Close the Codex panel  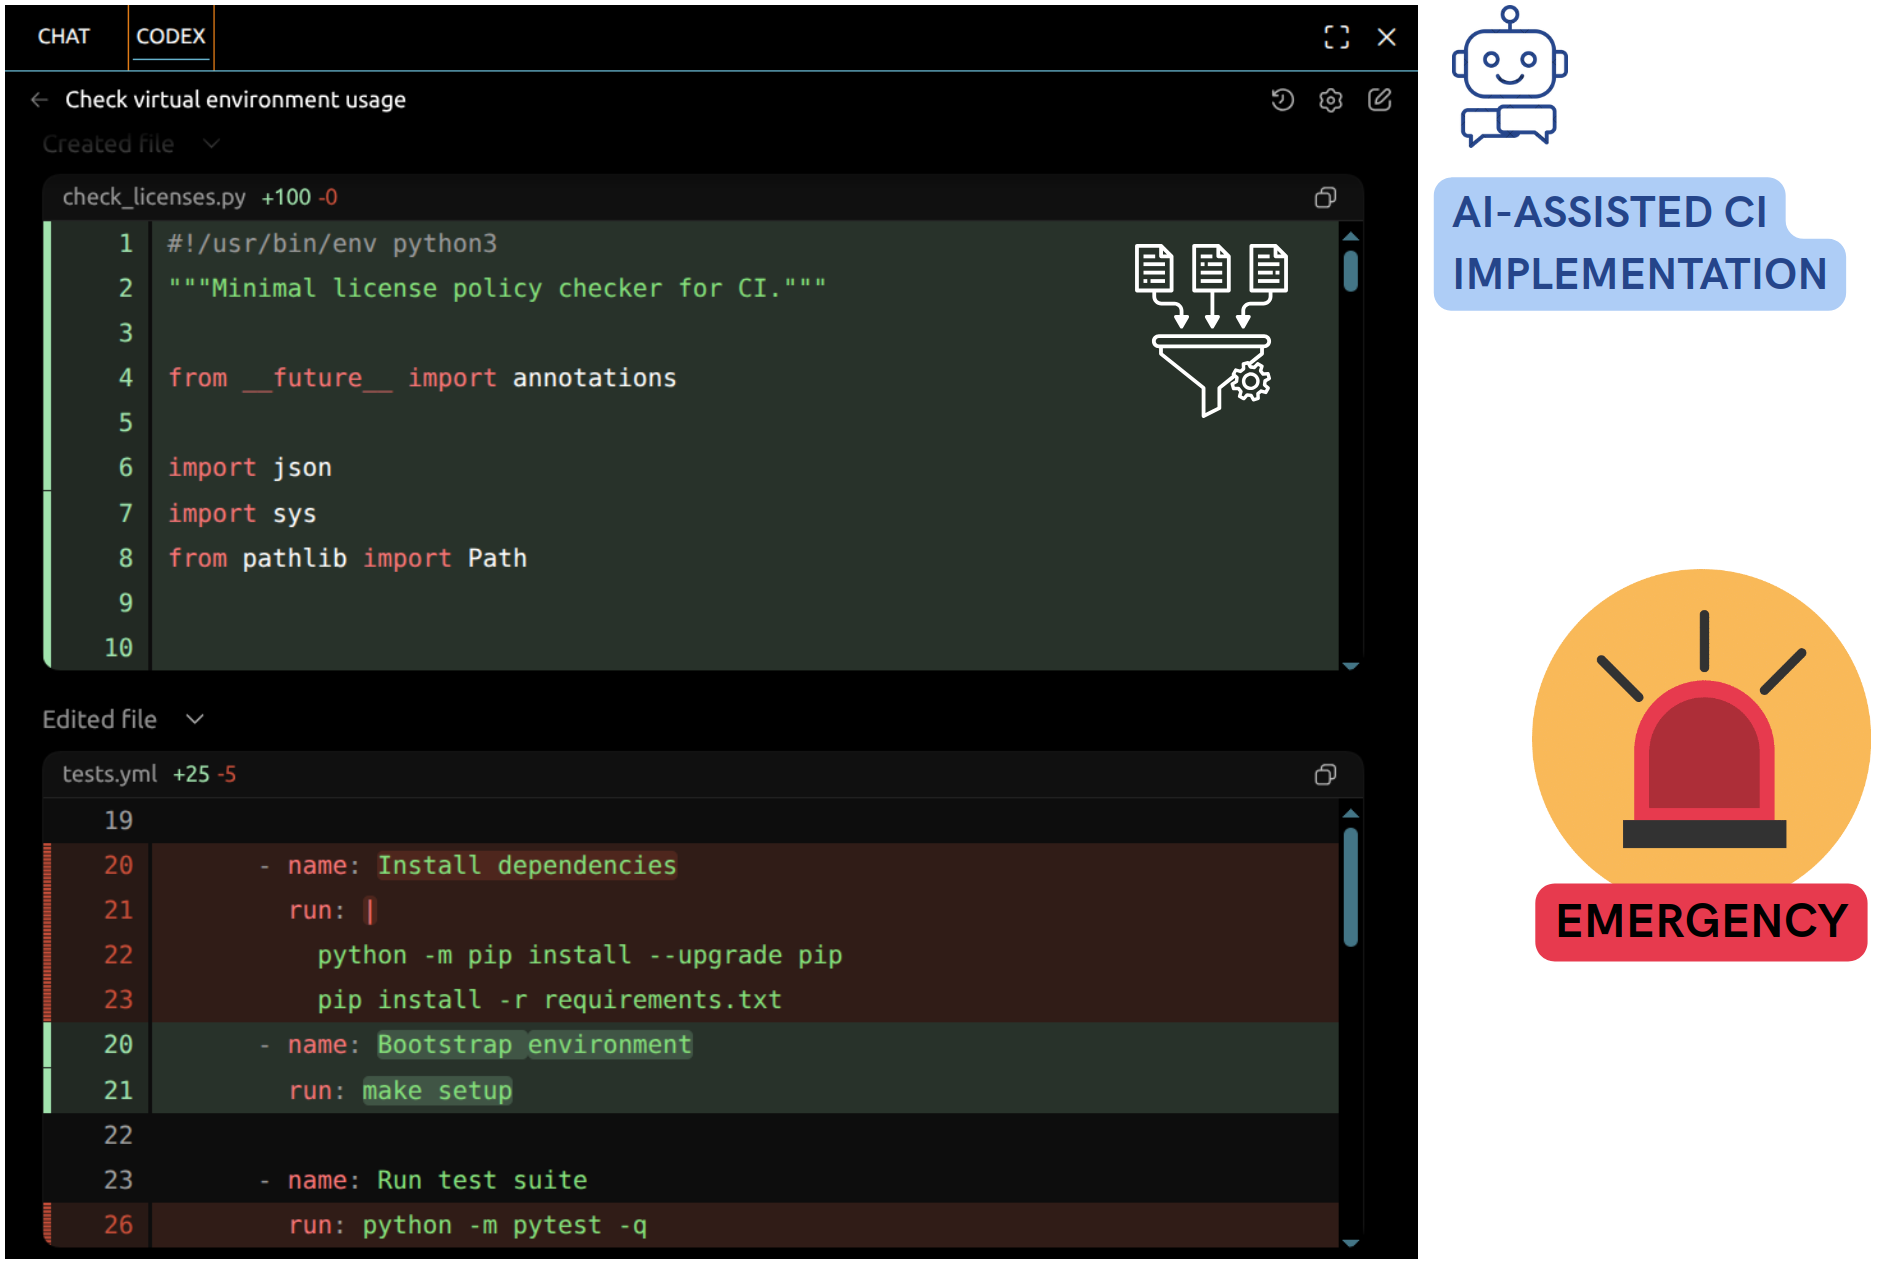point(1386,37)
